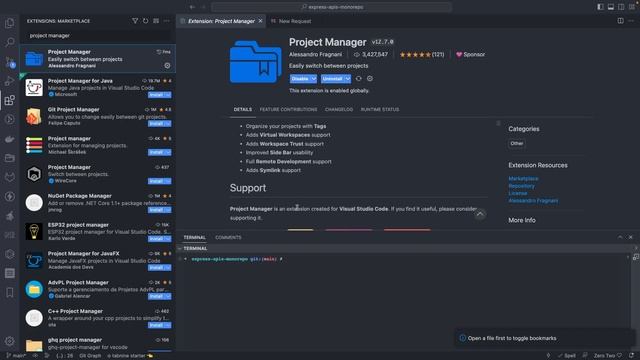
Task: Open Install dropdown for NuGet Package Manager
Action: tap(168, 210)
